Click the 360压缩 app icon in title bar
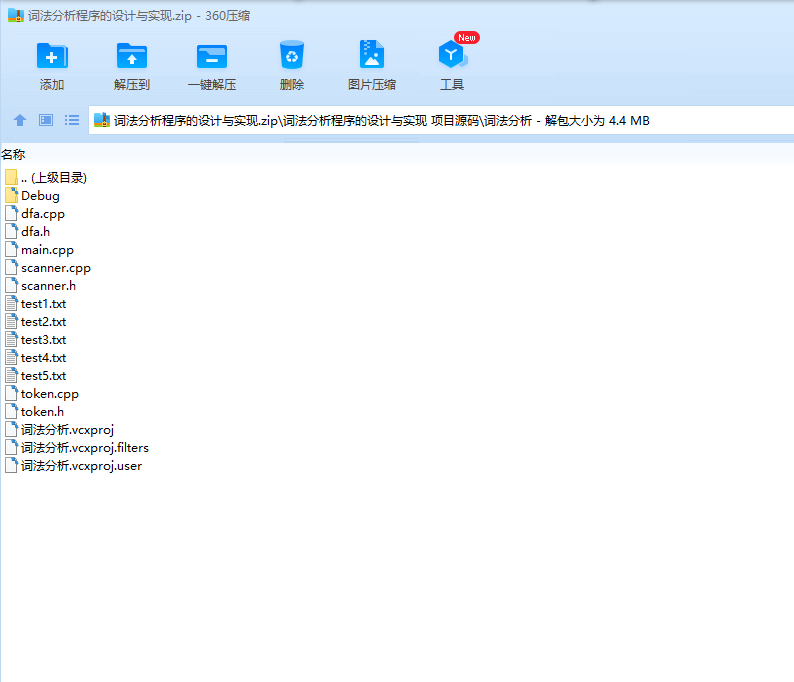 (16, 16)
